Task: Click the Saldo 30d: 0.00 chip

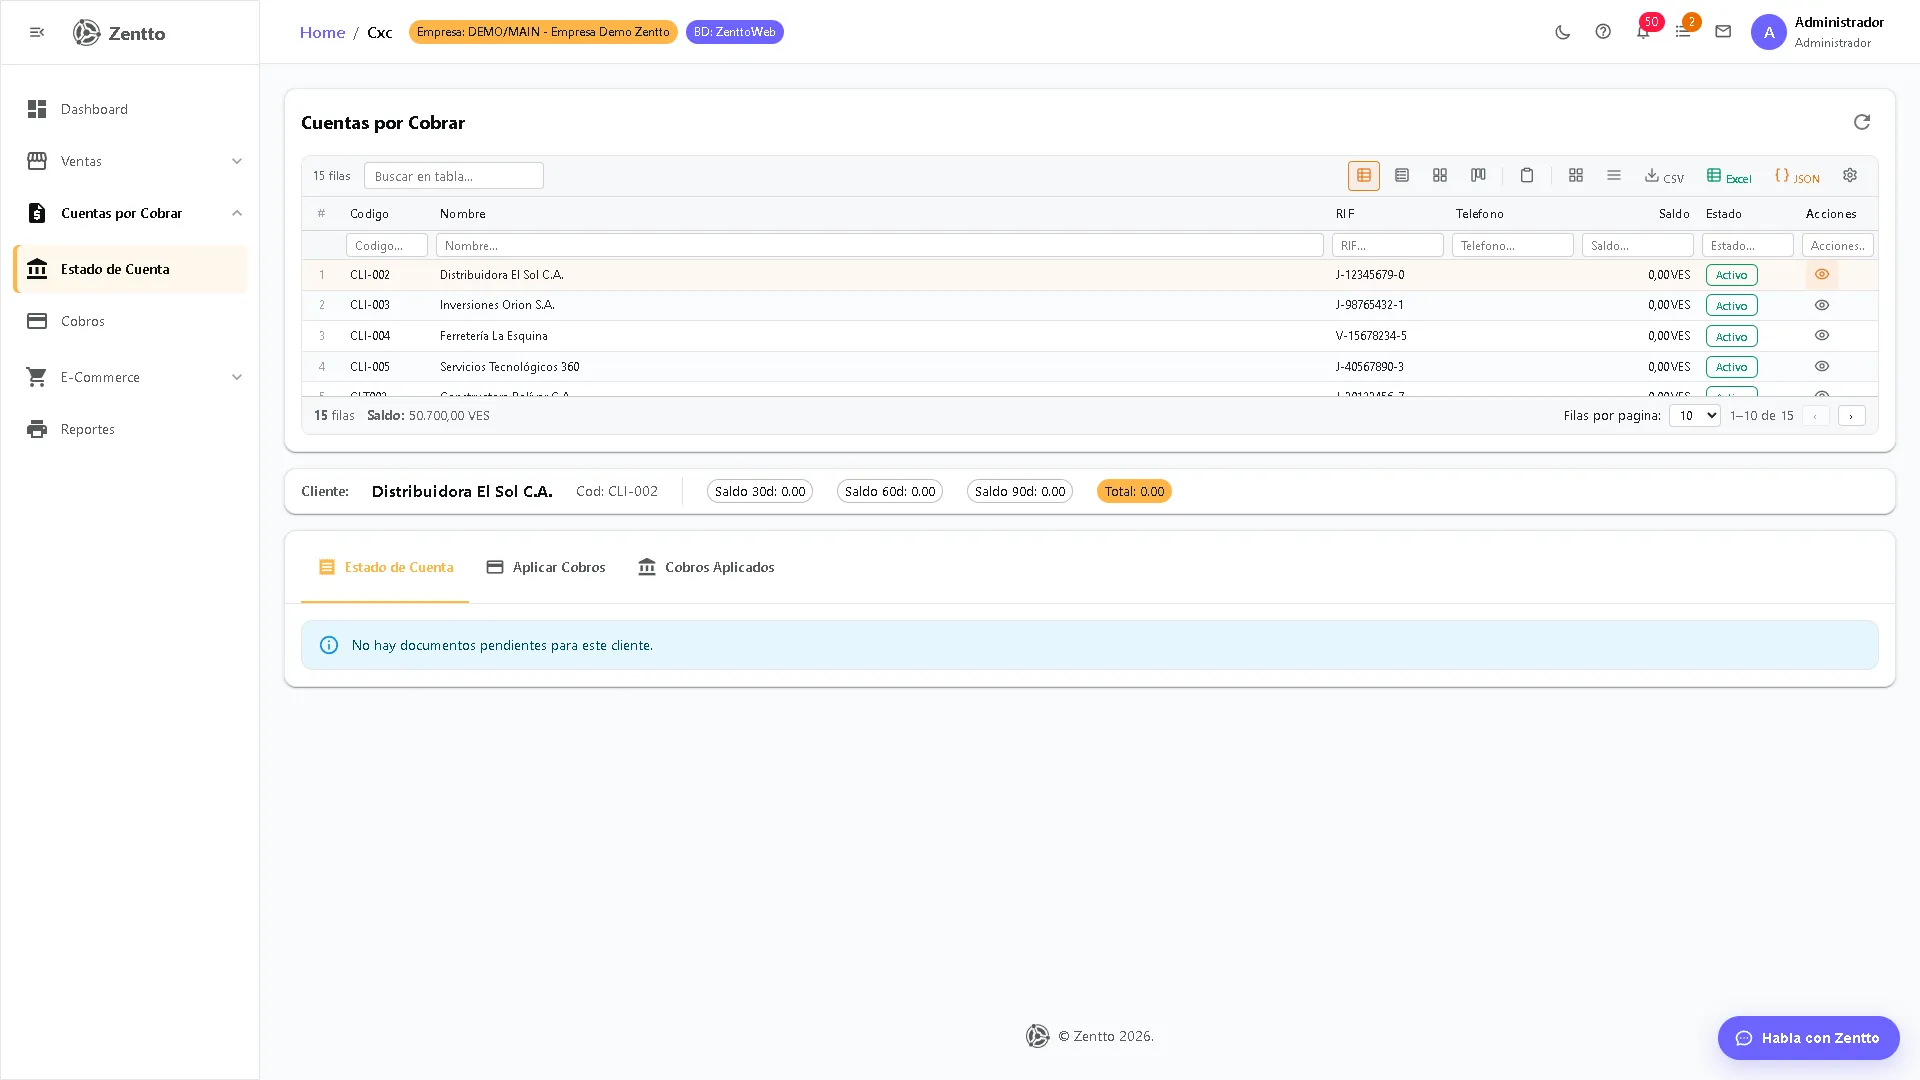Action: click(x=760, y=492)
